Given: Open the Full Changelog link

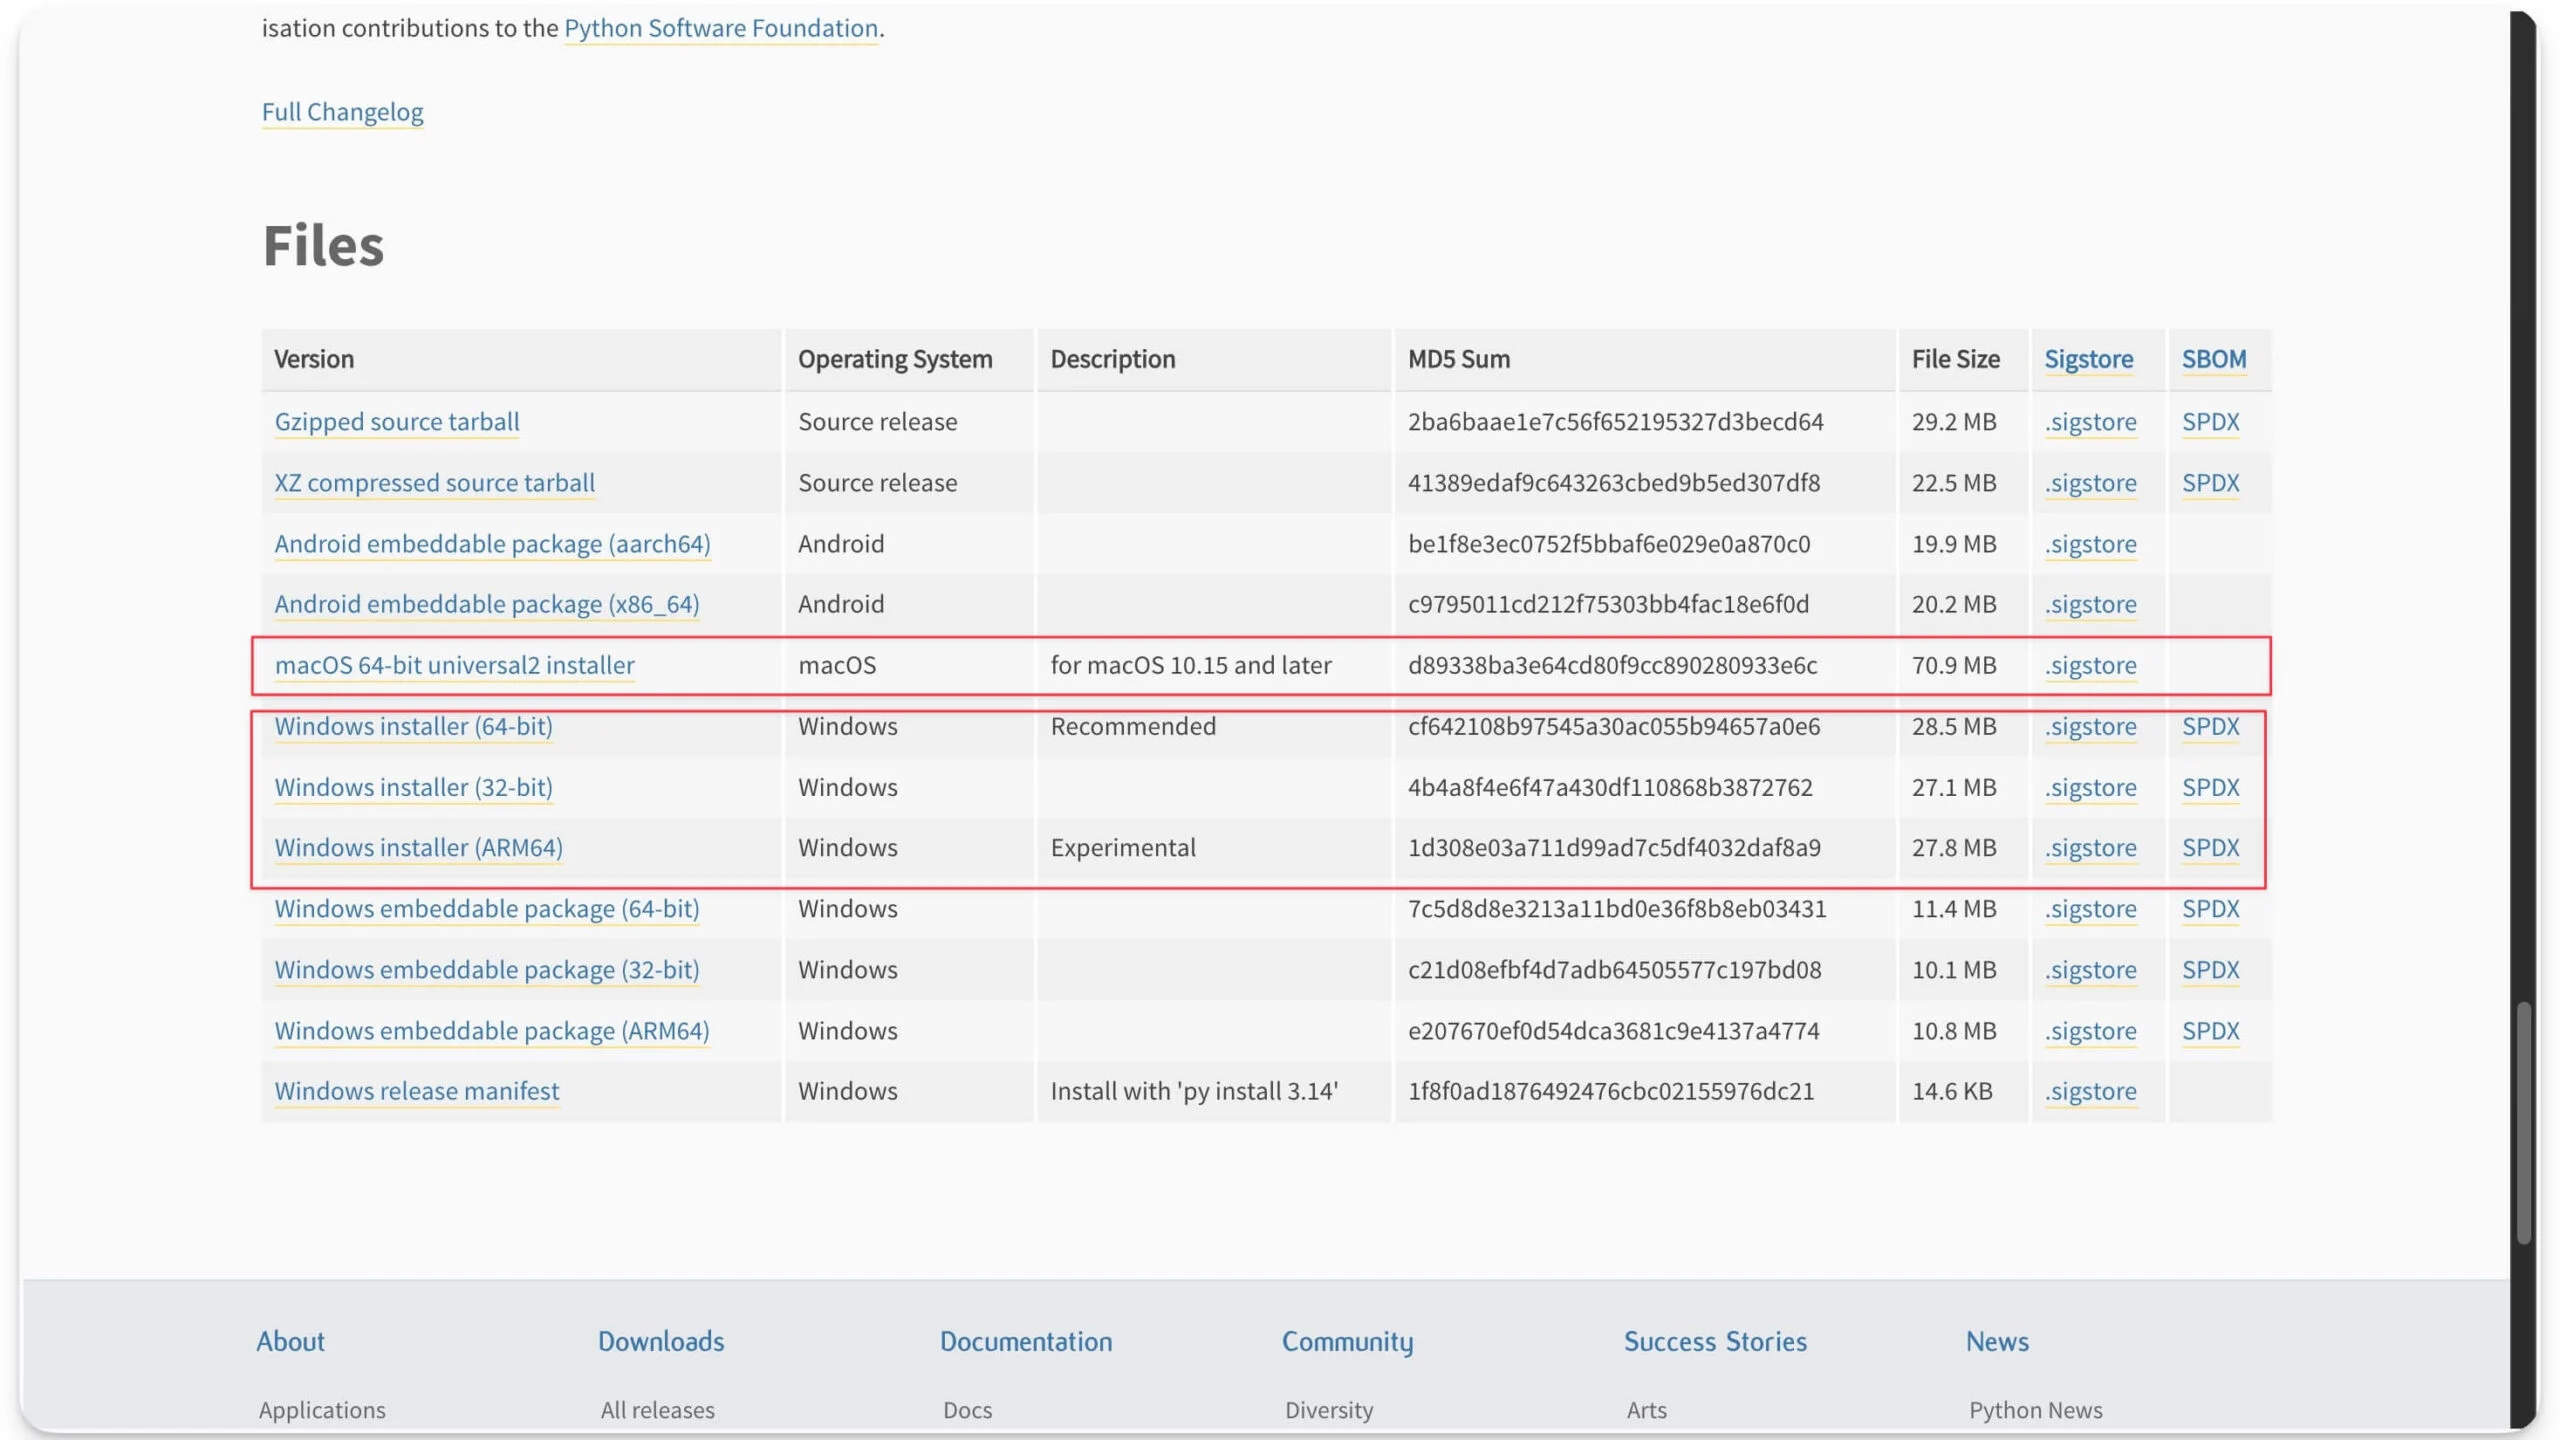Looking at the screenshot, I should click(342, 112).
